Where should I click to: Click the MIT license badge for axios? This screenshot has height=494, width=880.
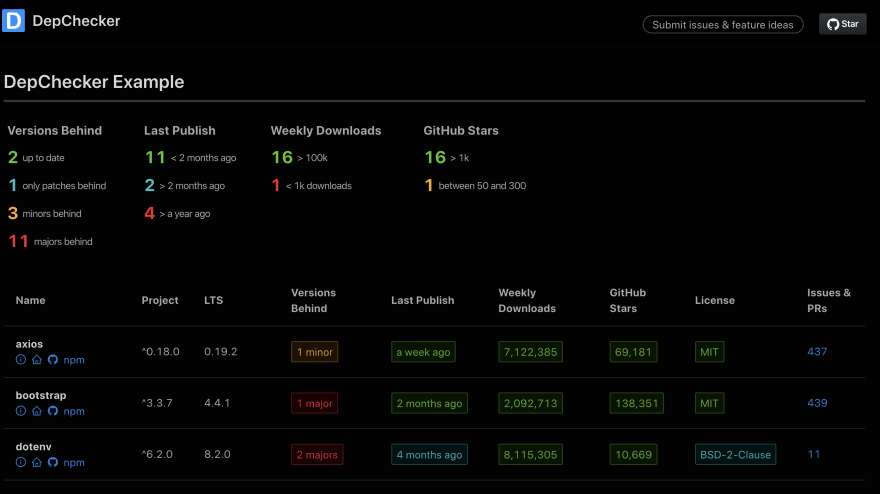point(709,352)
